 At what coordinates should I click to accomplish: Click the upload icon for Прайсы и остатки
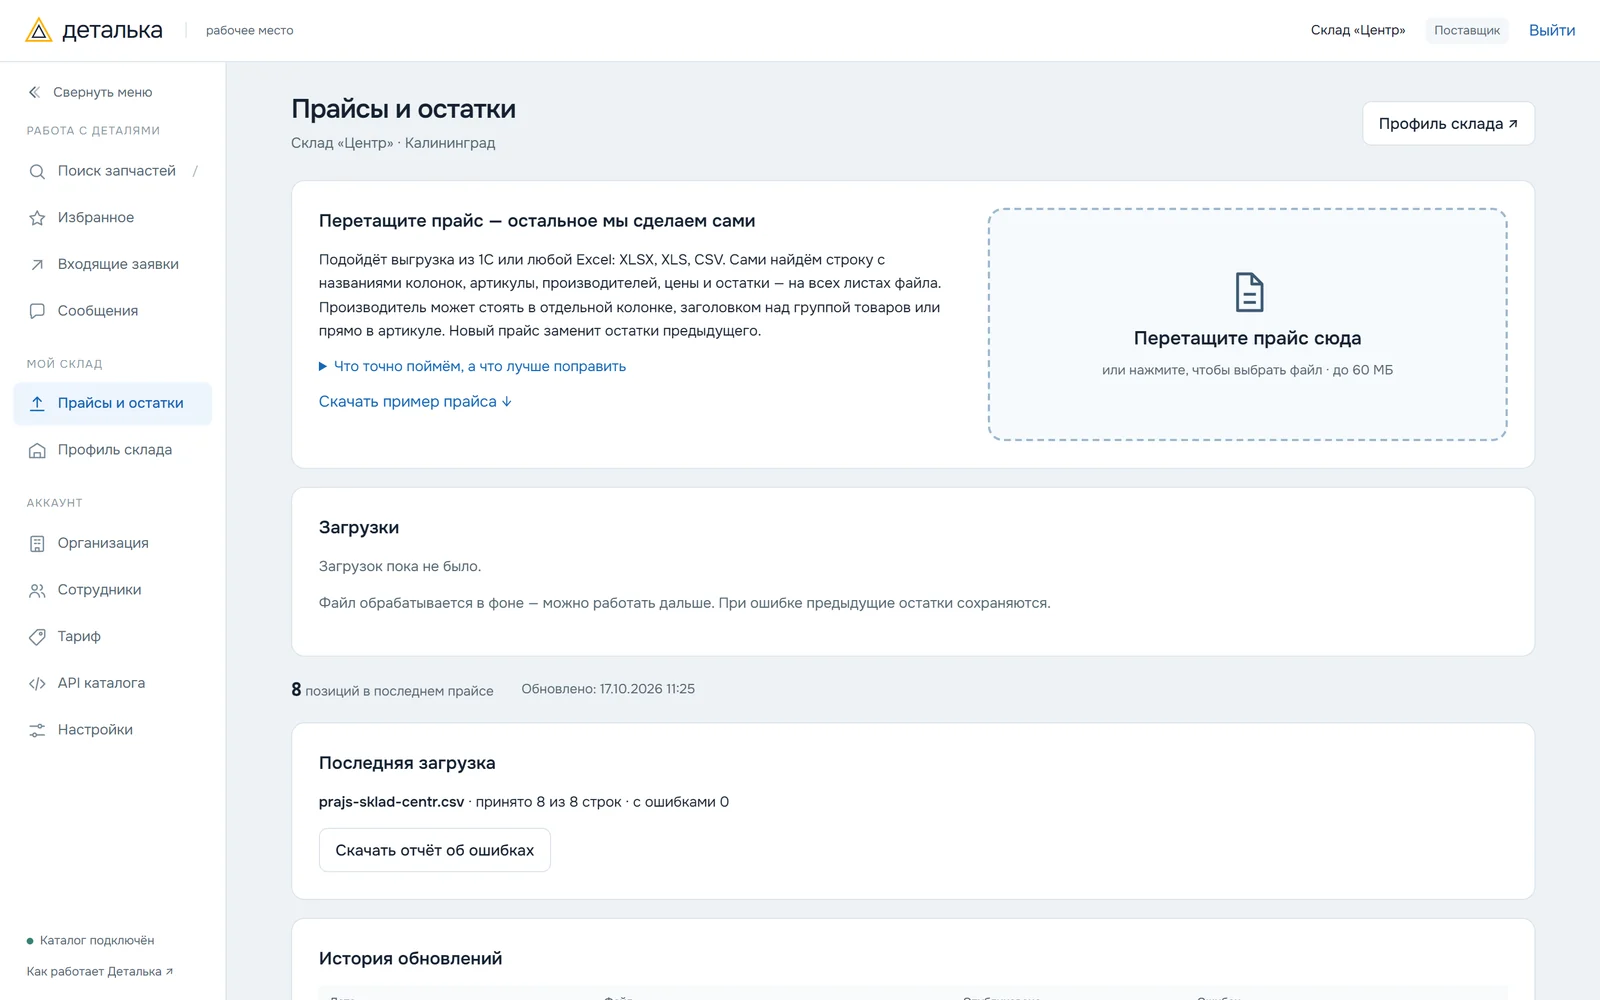click(x=37, y=403)
